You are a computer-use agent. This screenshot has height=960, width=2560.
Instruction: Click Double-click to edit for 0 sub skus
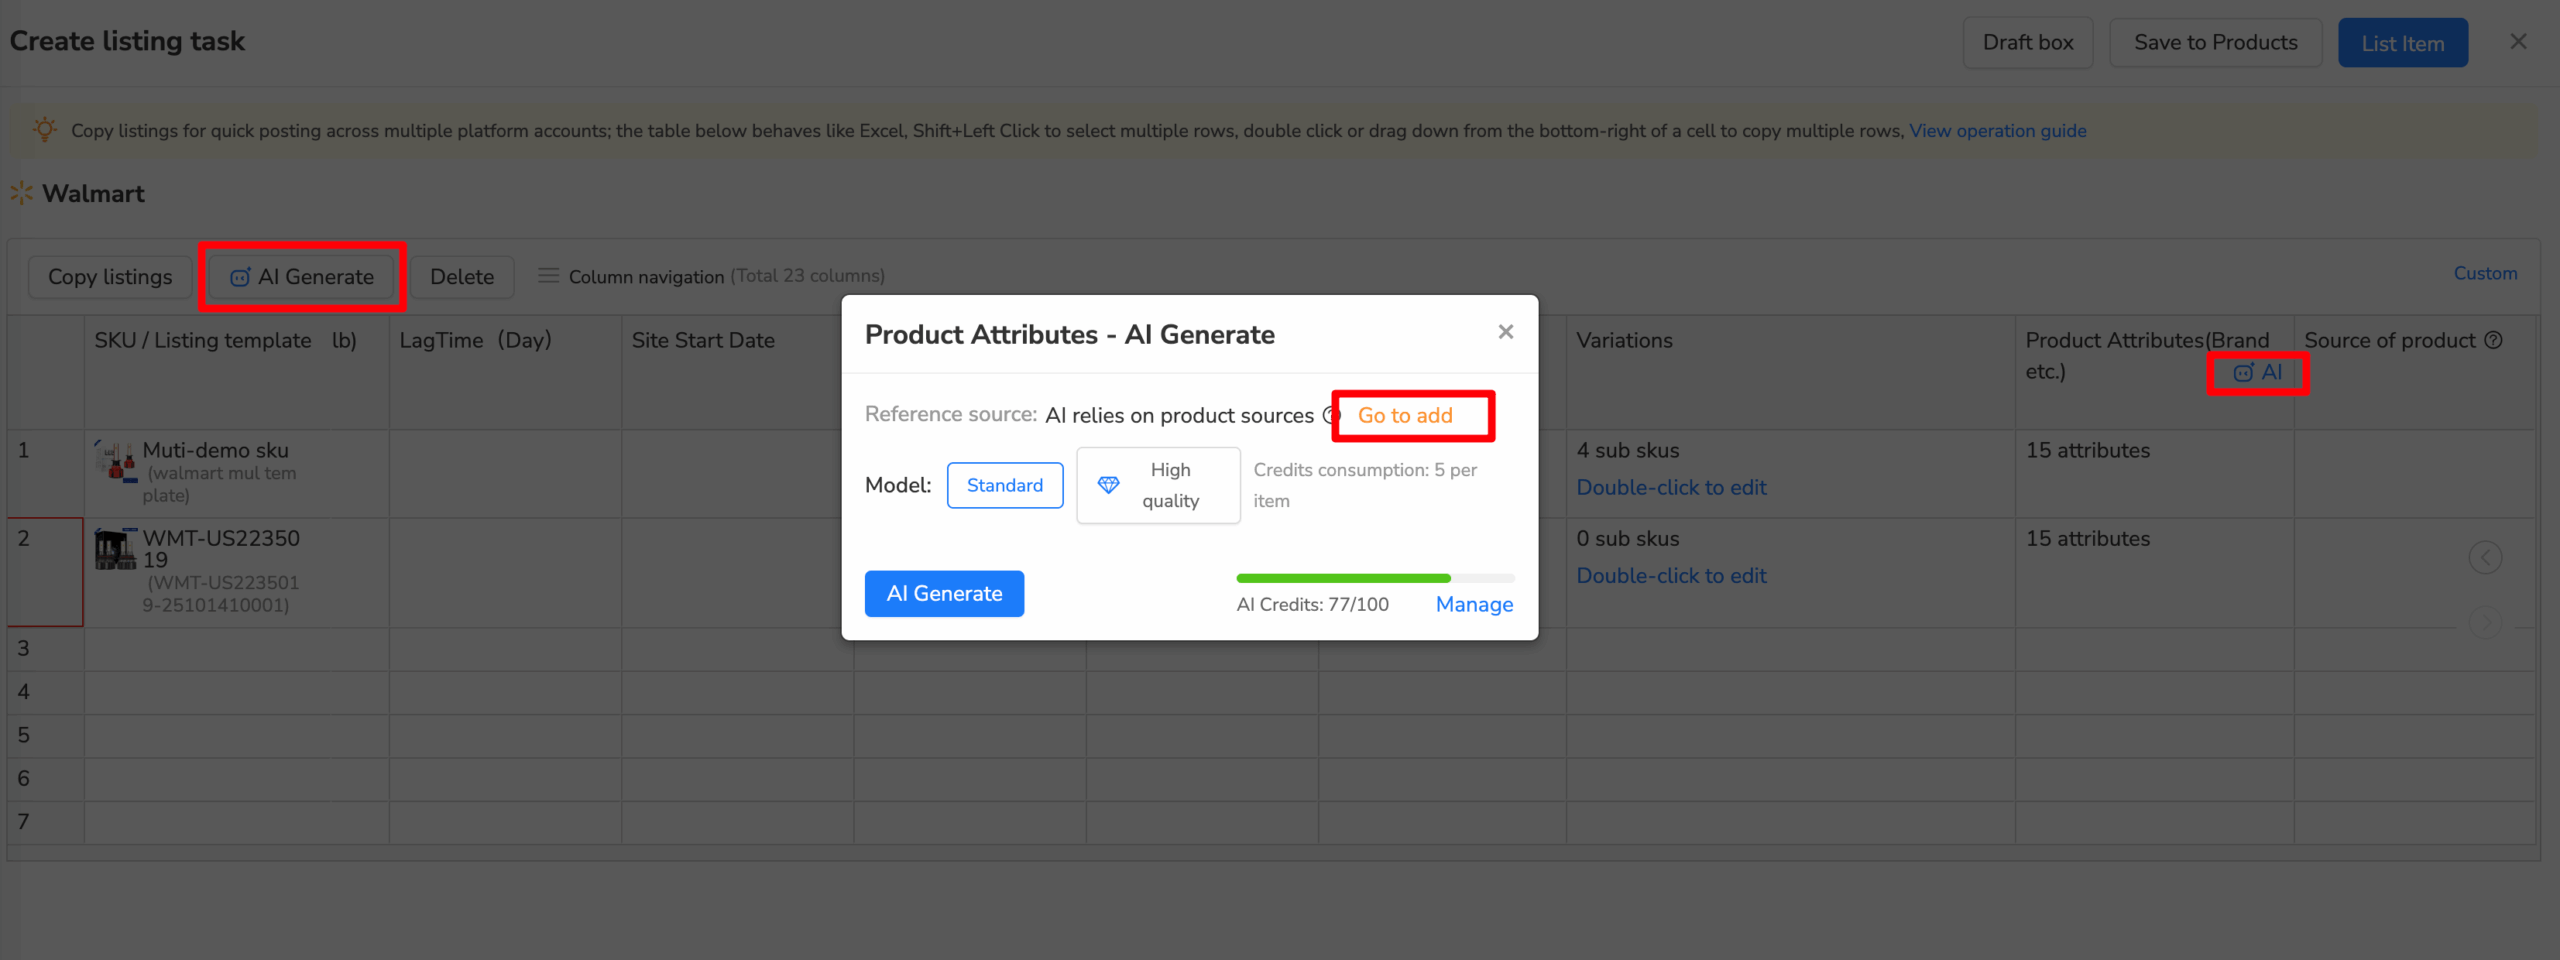tap(1671, 575)
